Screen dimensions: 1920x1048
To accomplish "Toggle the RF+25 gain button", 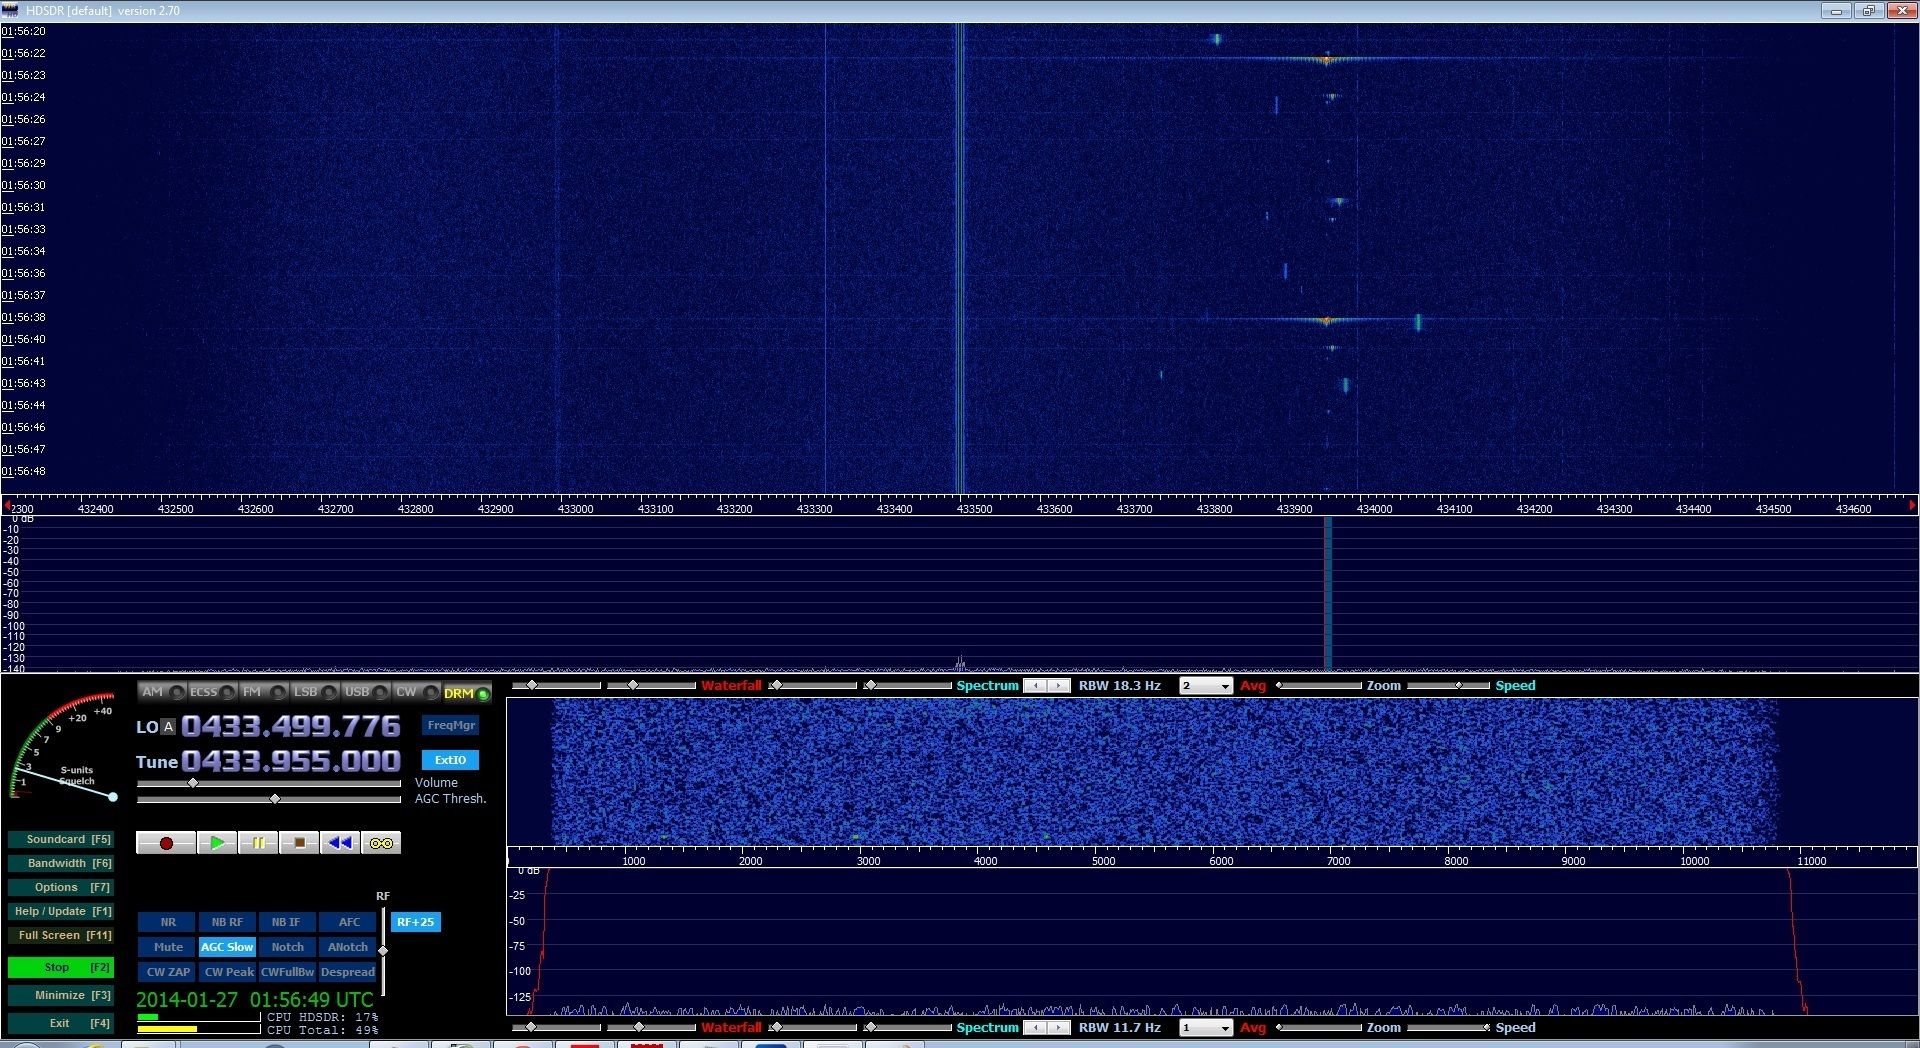I will (x=415, y=922).
